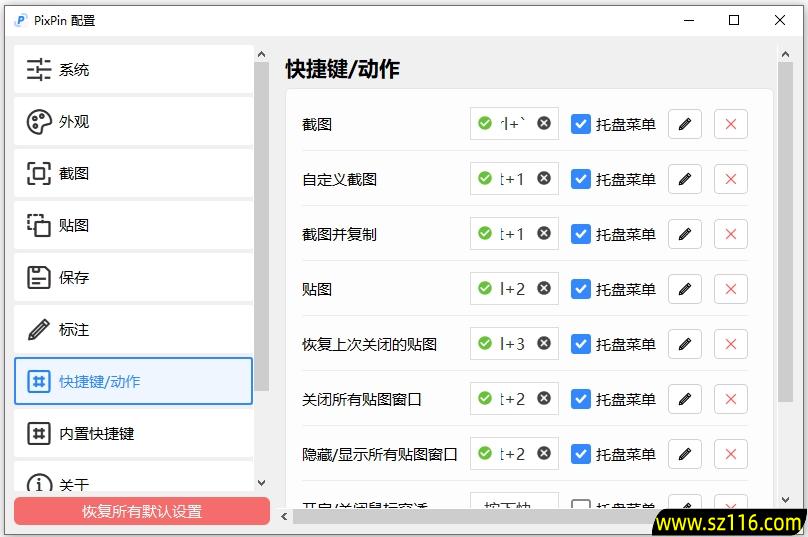Click the edit pencil for 隐藏/显示所有贴图窗口
808x537 pixels.
click(684, 454)
